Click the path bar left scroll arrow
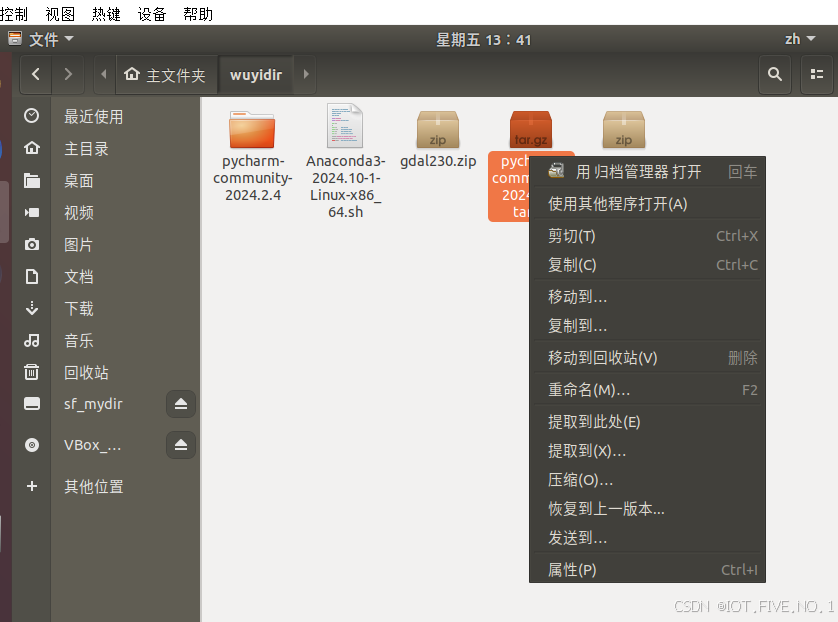 [104, 74]
